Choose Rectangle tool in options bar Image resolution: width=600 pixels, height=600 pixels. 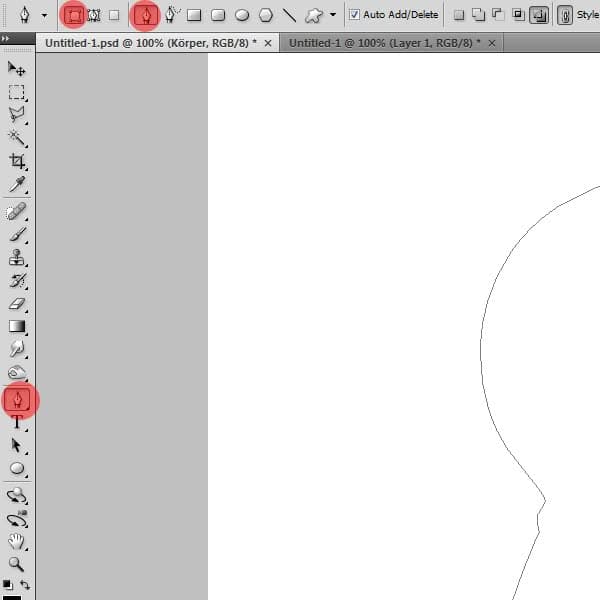tap(194, 15)
